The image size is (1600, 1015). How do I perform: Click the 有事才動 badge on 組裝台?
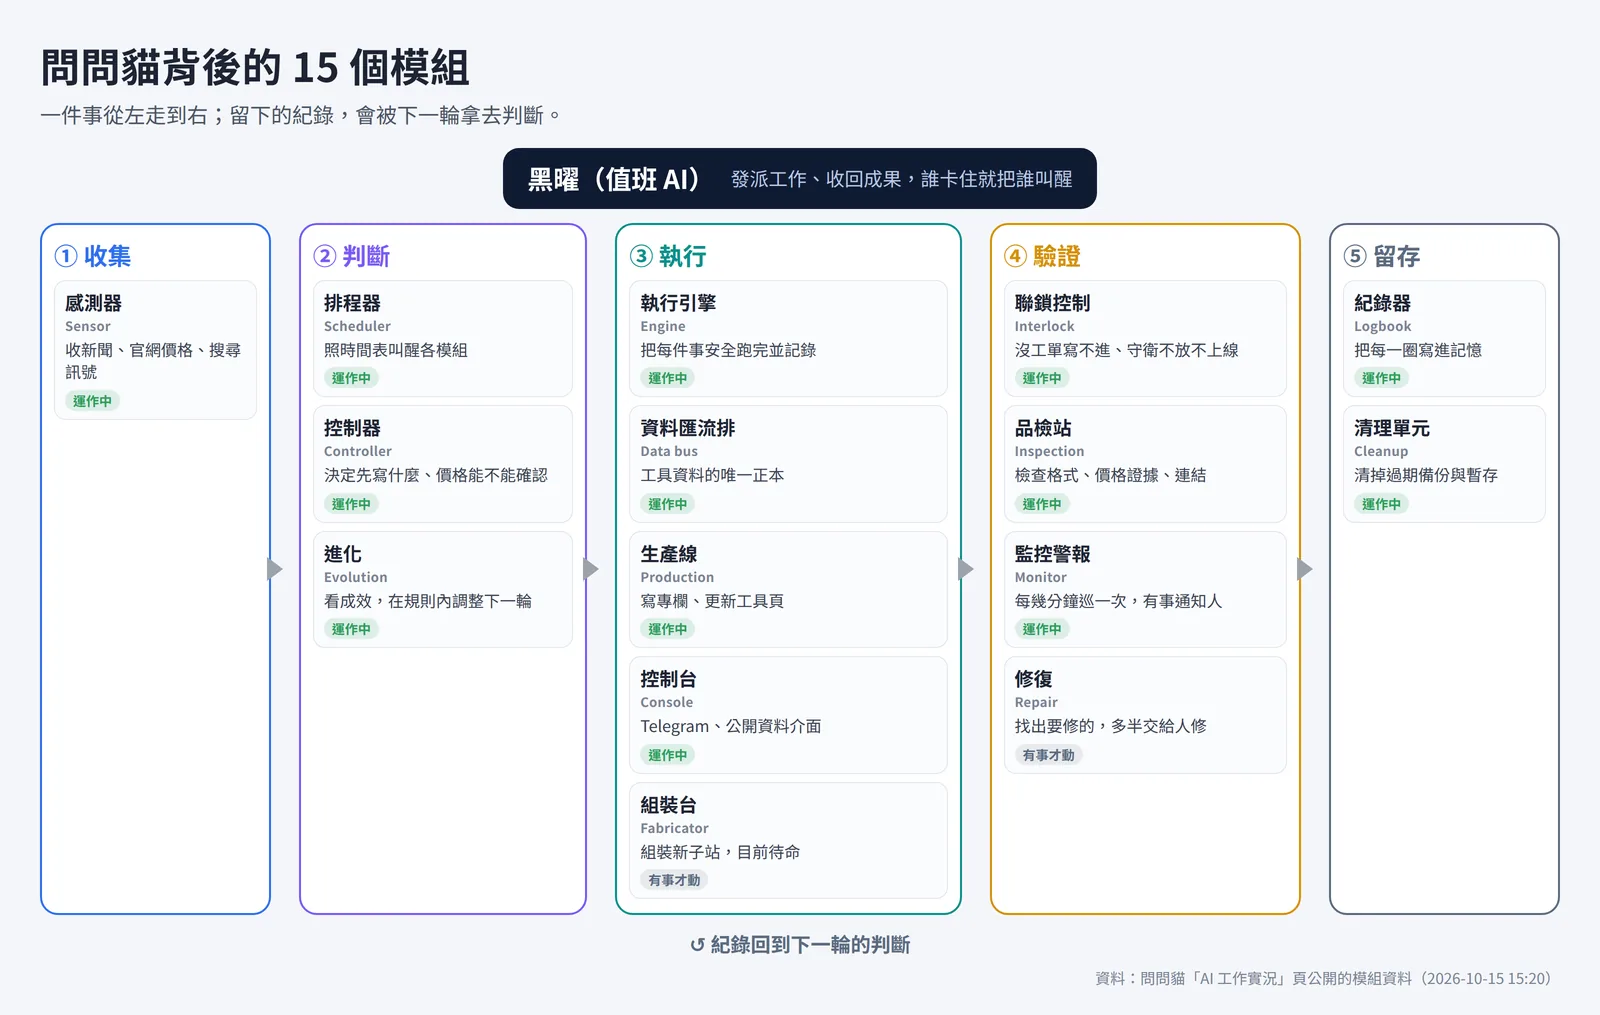pos(674,880)
